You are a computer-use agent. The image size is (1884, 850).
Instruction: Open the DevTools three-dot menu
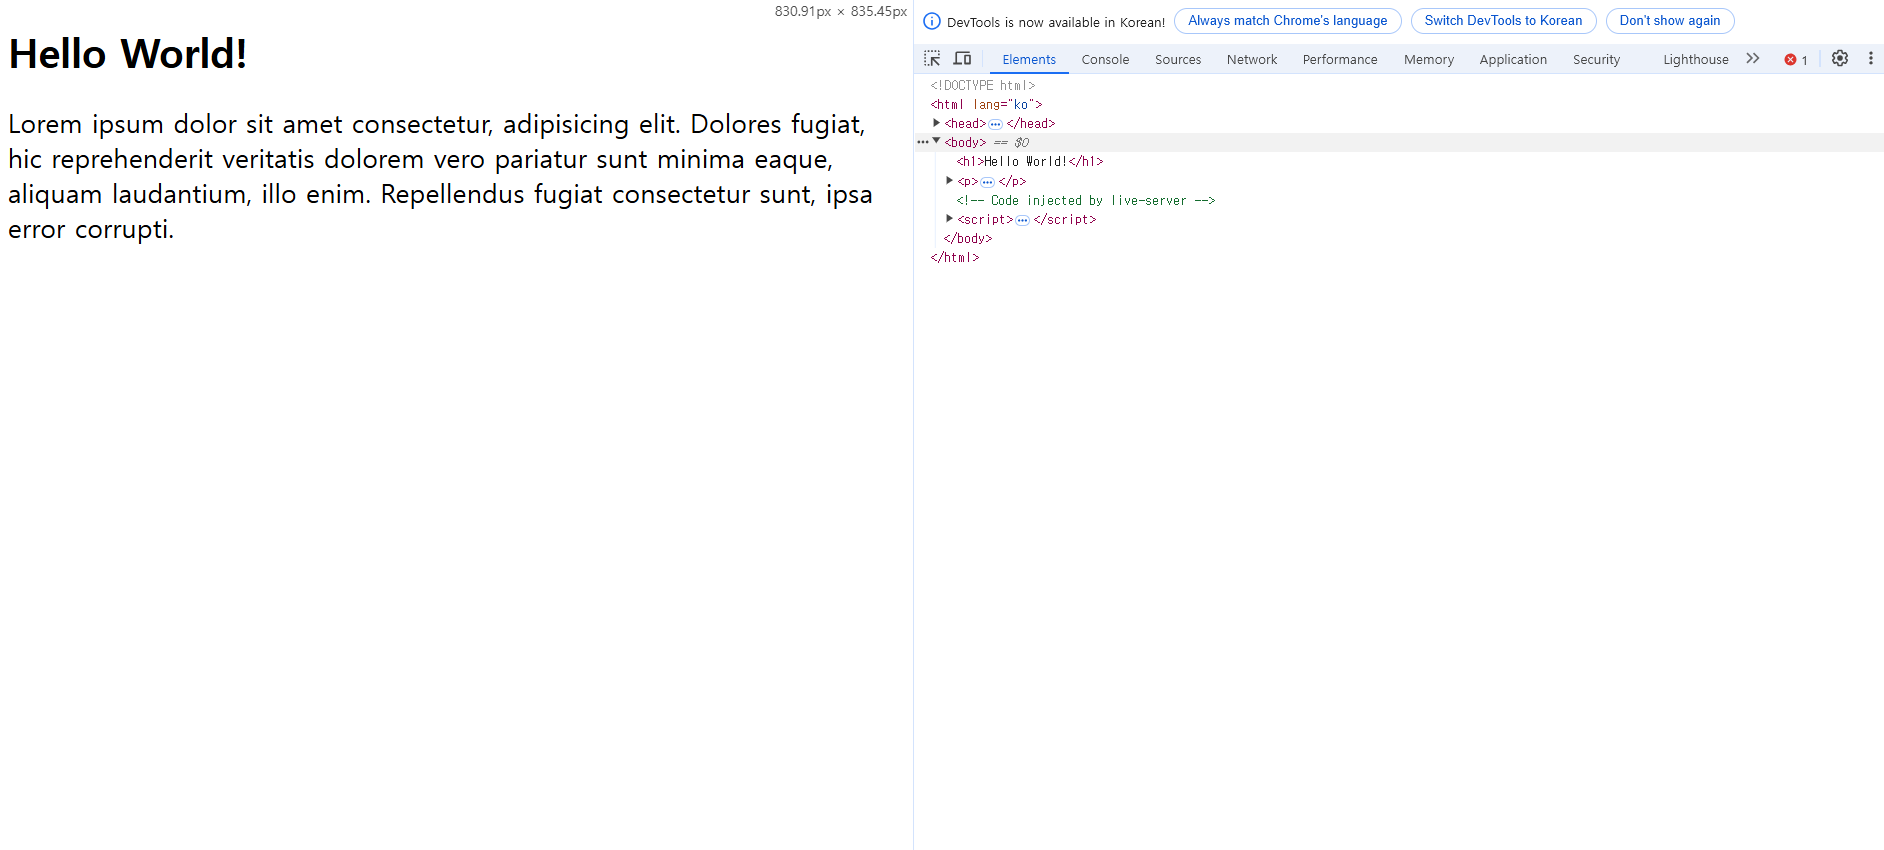(1870, 59)
